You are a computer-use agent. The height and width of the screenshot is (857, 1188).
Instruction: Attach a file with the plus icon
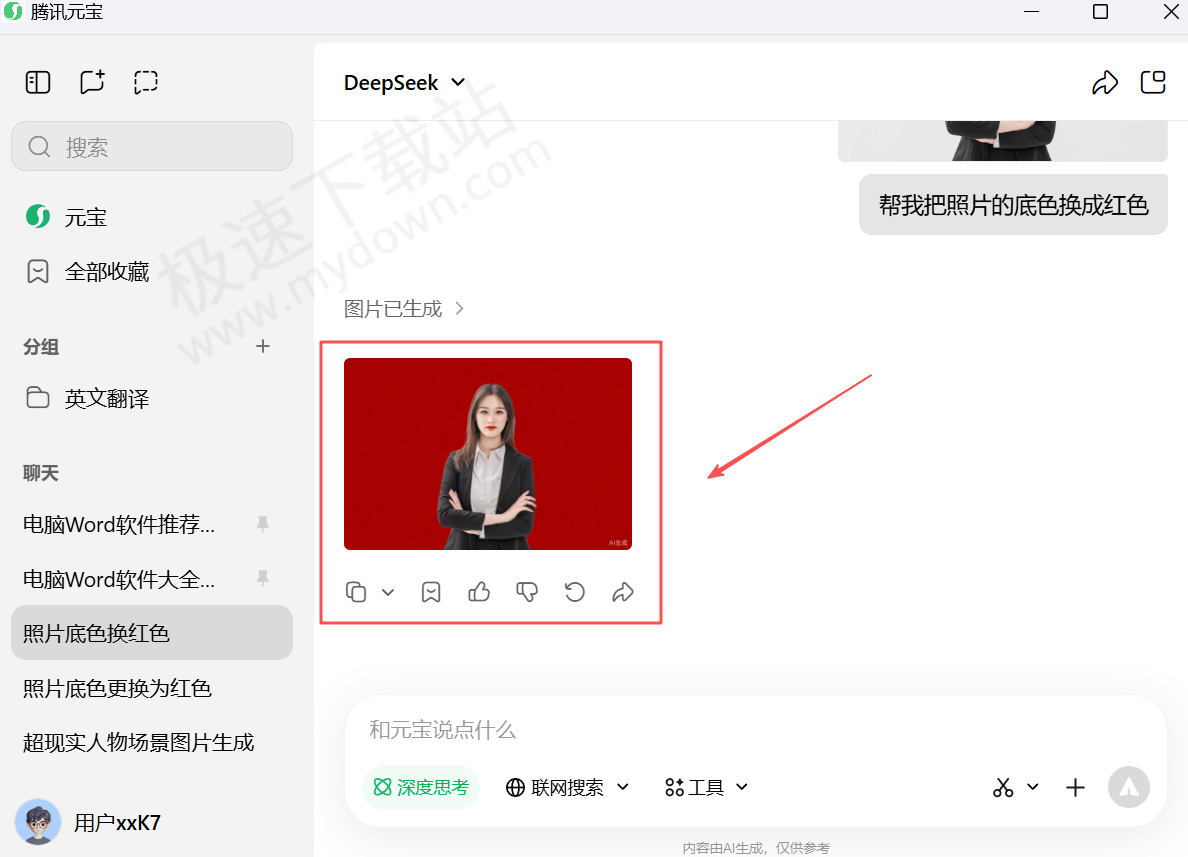click(1075, 787)
